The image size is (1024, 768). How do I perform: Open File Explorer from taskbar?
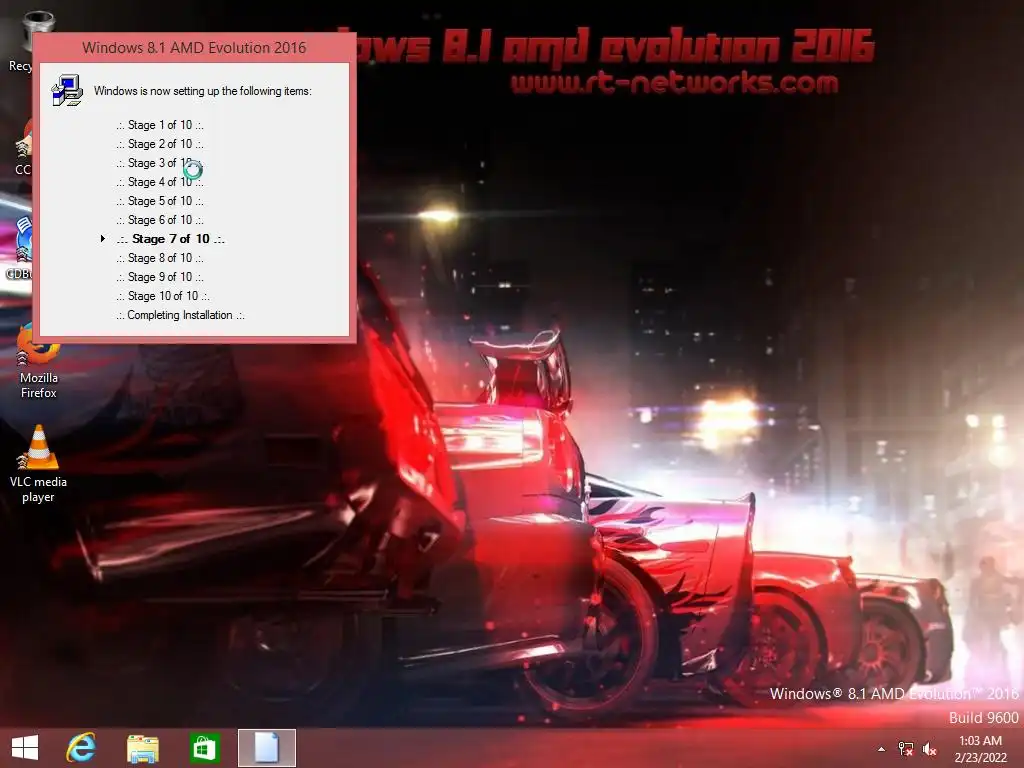(x=142, y=748)
